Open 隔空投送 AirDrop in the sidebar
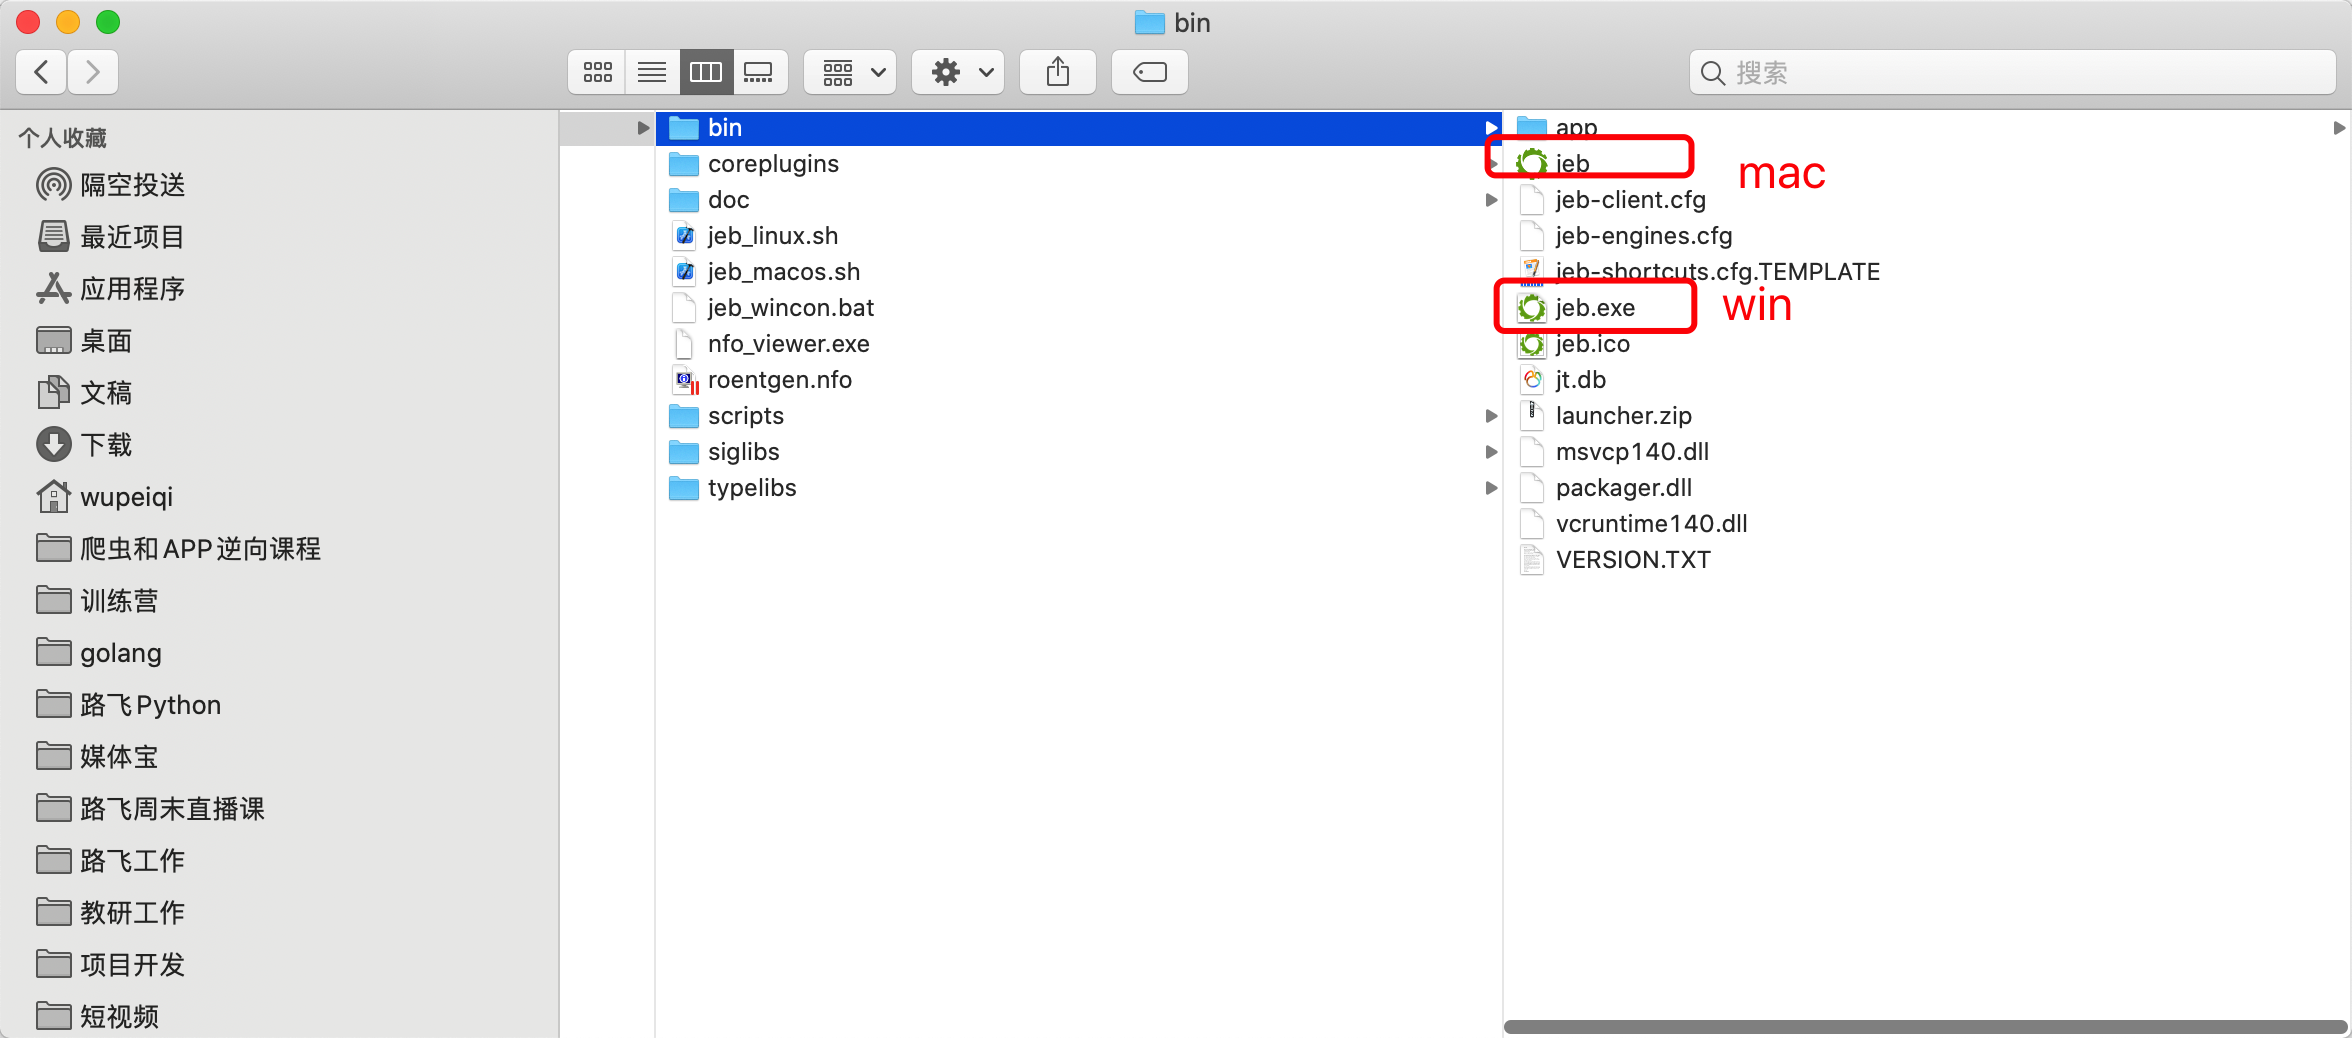This screenshot has height=1038, width=2352. (x=110, y=185)
